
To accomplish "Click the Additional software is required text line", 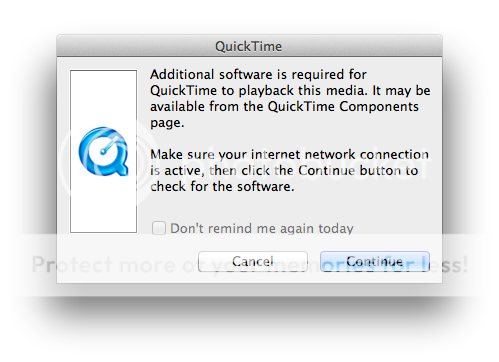I will [x=258, y=74].
